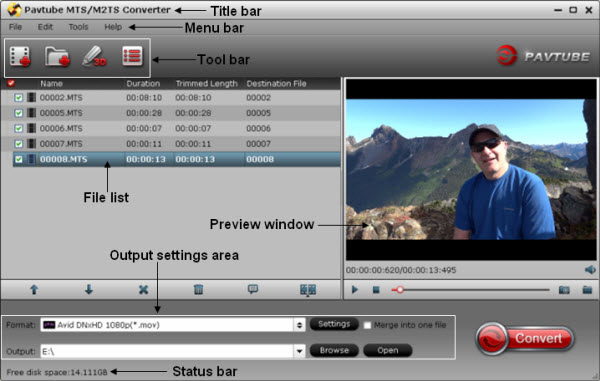This screenshot has height=381, width=600.
Task: Remove selected file with X icon
Action: 143,290
